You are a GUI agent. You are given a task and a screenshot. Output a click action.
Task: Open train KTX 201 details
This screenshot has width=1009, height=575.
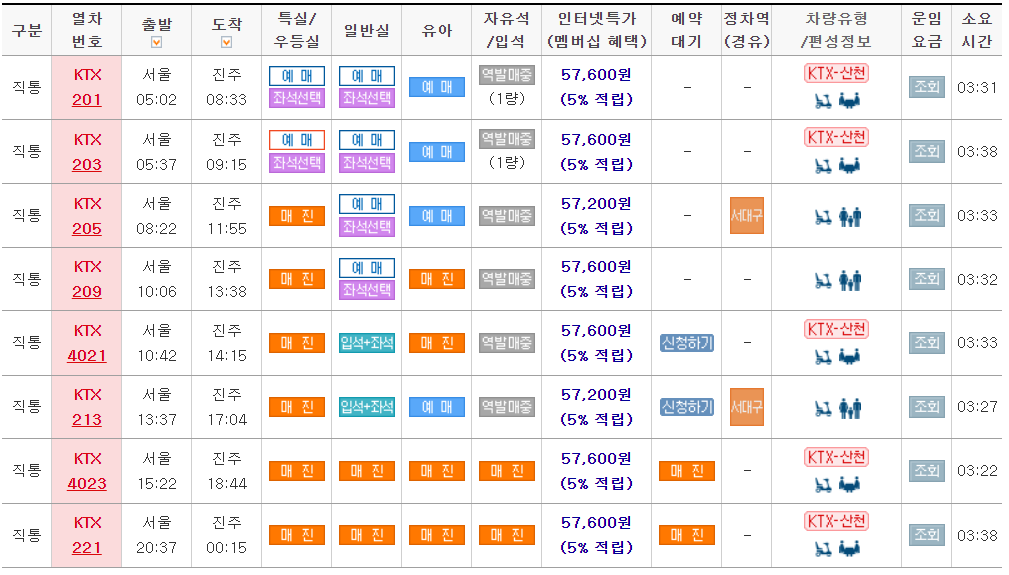point(87,100)
